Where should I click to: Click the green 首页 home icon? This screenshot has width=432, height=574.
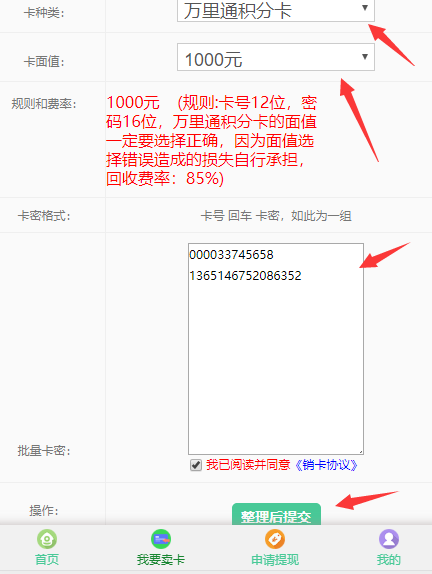(x=47, y=539)
